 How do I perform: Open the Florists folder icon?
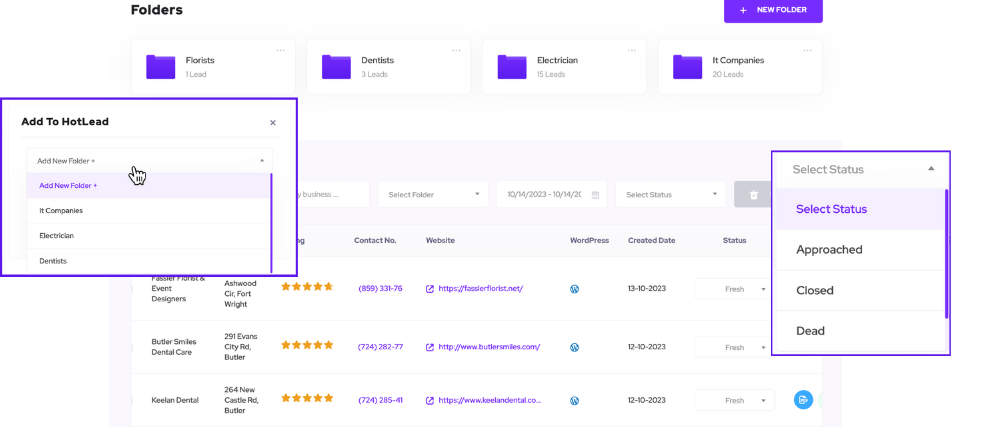pyautogui.click(x=160, y=67)
